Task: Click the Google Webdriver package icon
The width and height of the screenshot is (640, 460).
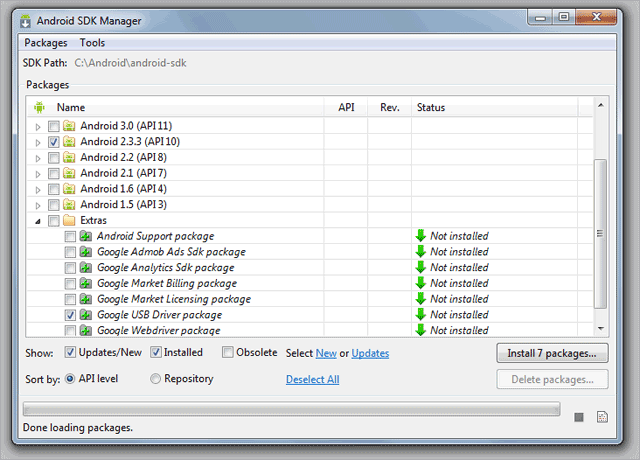Action: [86, 330]
